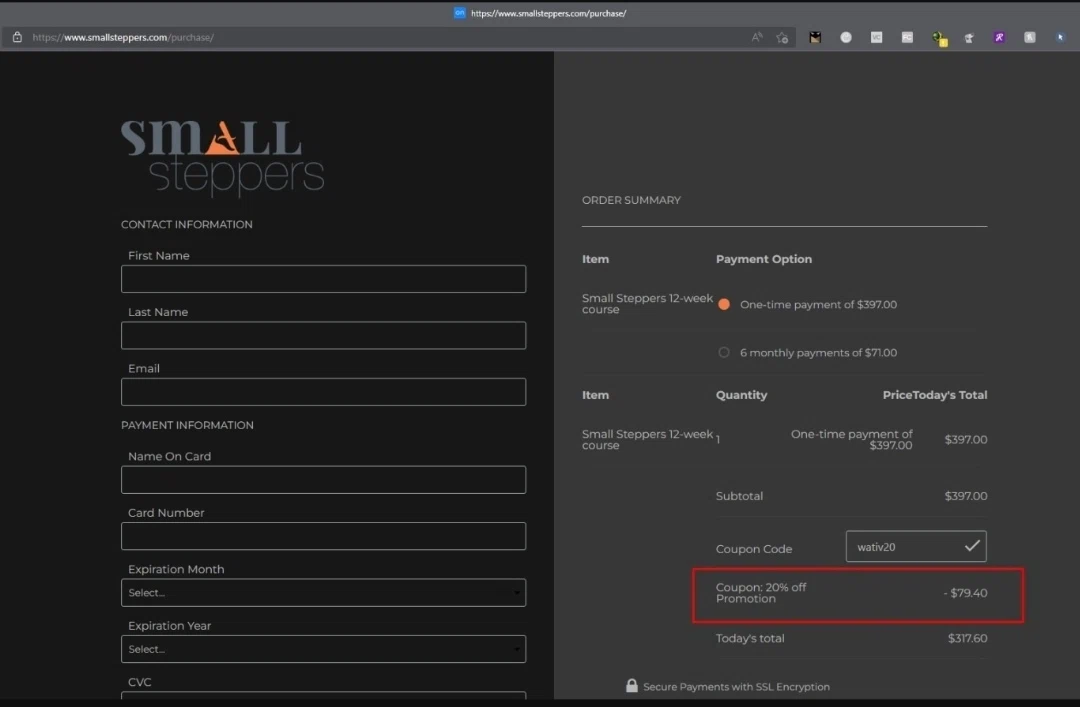Click the Last Name input field
The image size is (1080, 707).
coord(323,336)
